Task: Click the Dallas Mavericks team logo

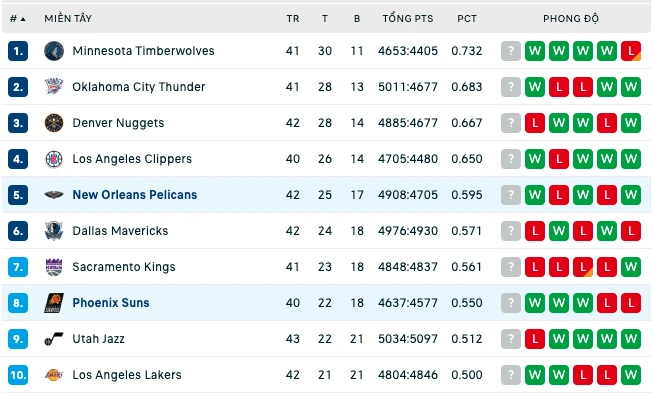Action: pos(54,231)
